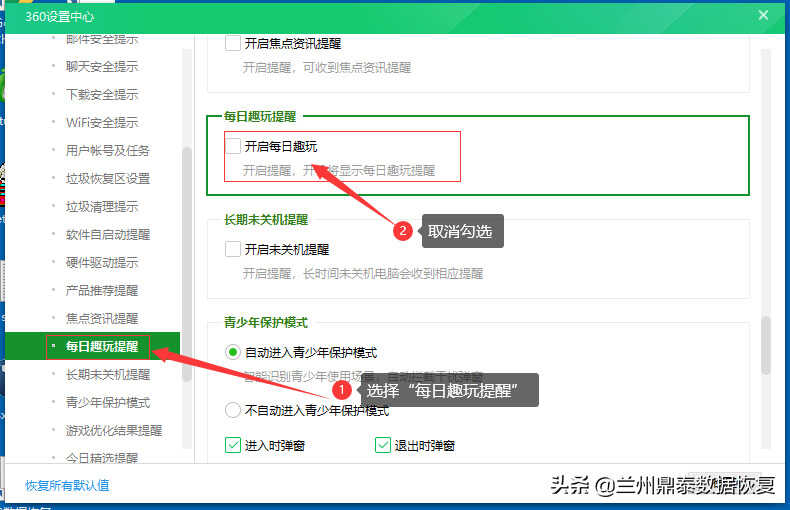
Task: Click the 青少年保护模式 section heading
Action: pyautogui.click(x=266, y=323)
